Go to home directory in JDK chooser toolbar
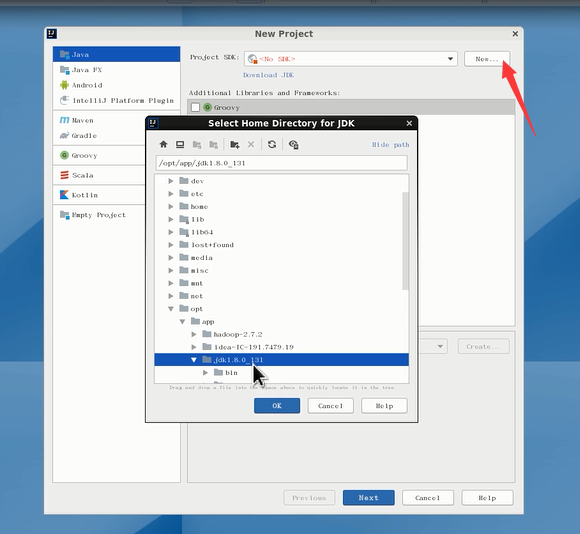 point(163,144)
